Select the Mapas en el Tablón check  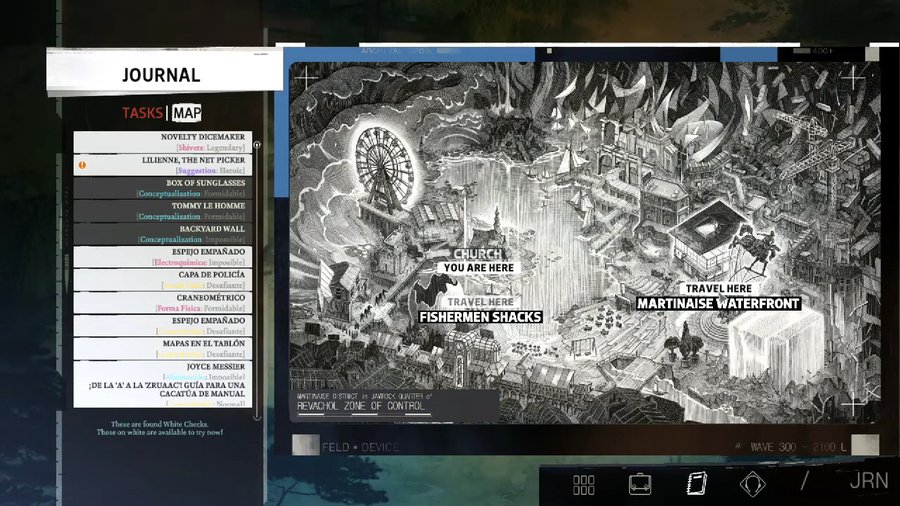pos(162,348)
